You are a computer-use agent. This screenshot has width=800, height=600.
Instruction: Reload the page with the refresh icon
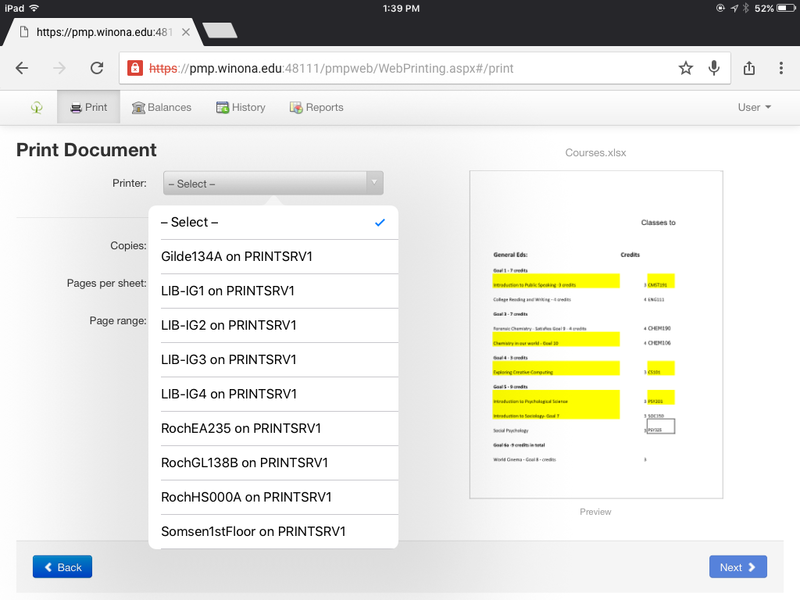coord(97,68)
